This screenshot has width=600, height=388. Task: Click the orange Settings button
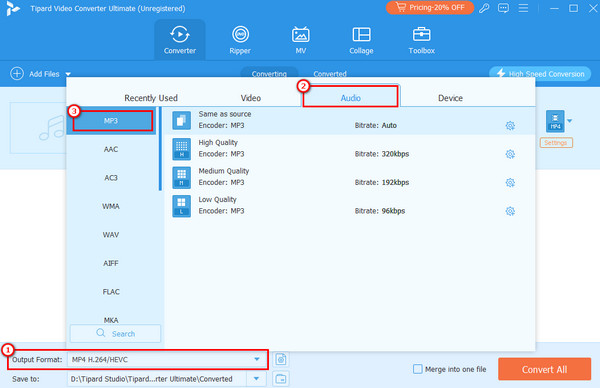556,142
